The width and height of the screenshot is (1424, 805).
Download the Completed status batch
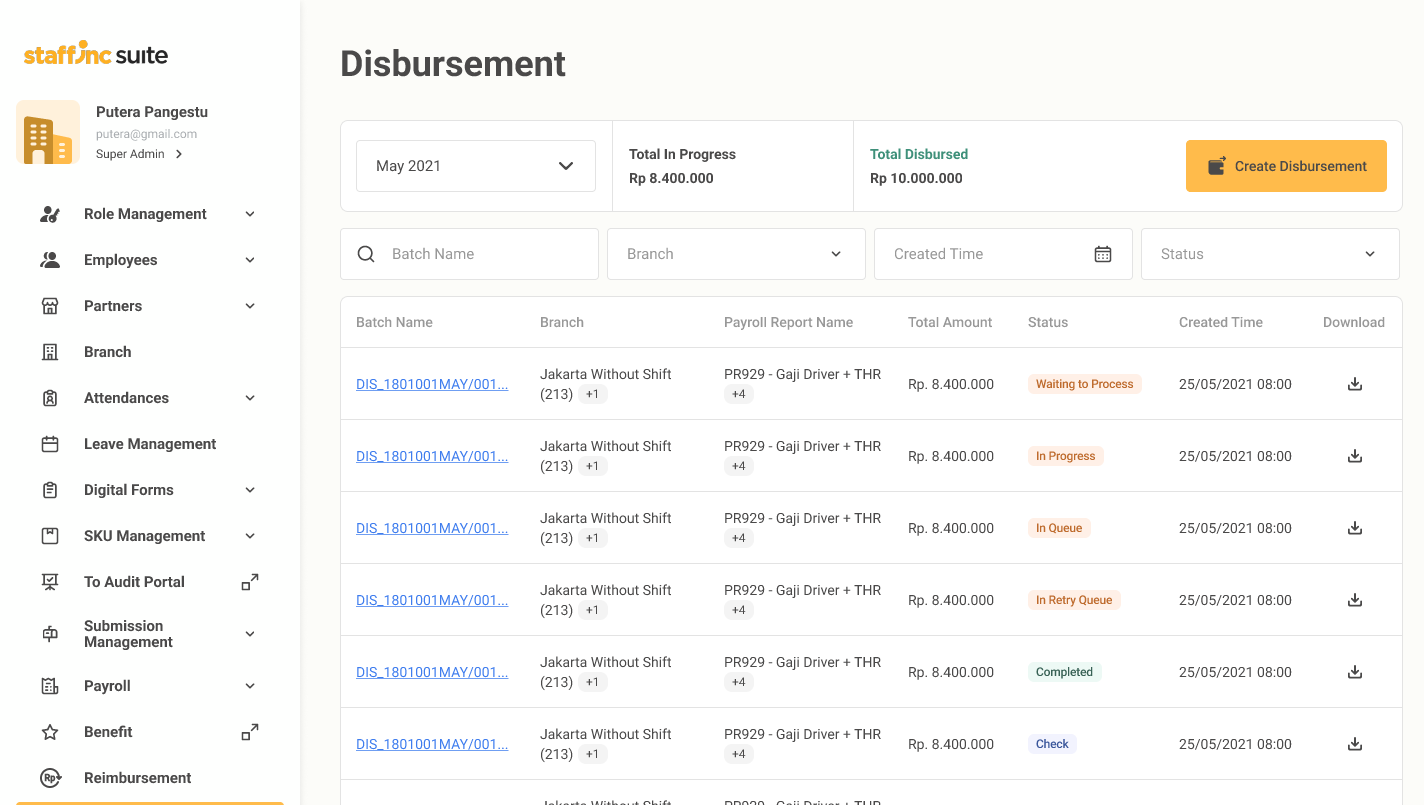click(x=1355, y=672)
